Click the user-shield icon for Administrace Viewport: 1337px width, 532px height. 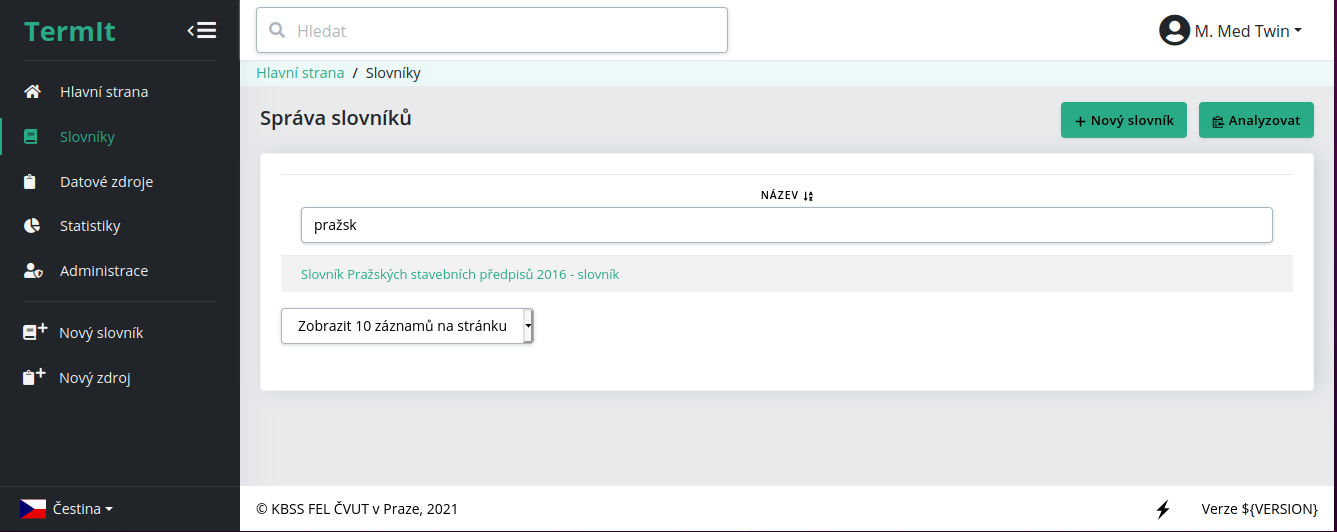click(x=33, y=271)
